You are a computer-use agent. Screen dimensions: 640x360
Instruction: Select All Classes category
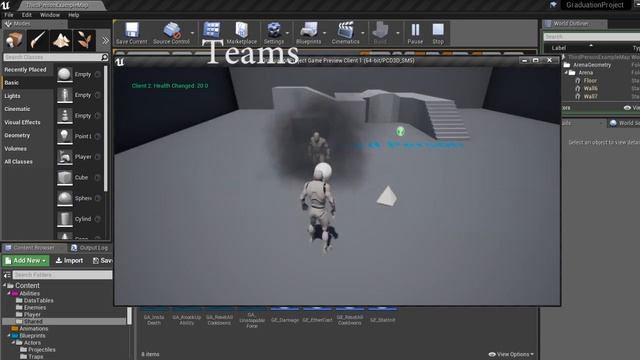18,162
